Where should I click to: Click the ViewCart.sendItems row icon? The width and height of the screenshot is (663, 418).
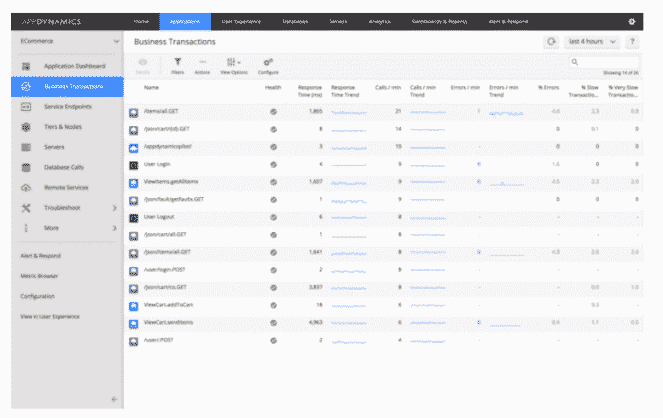coord(134,324)
